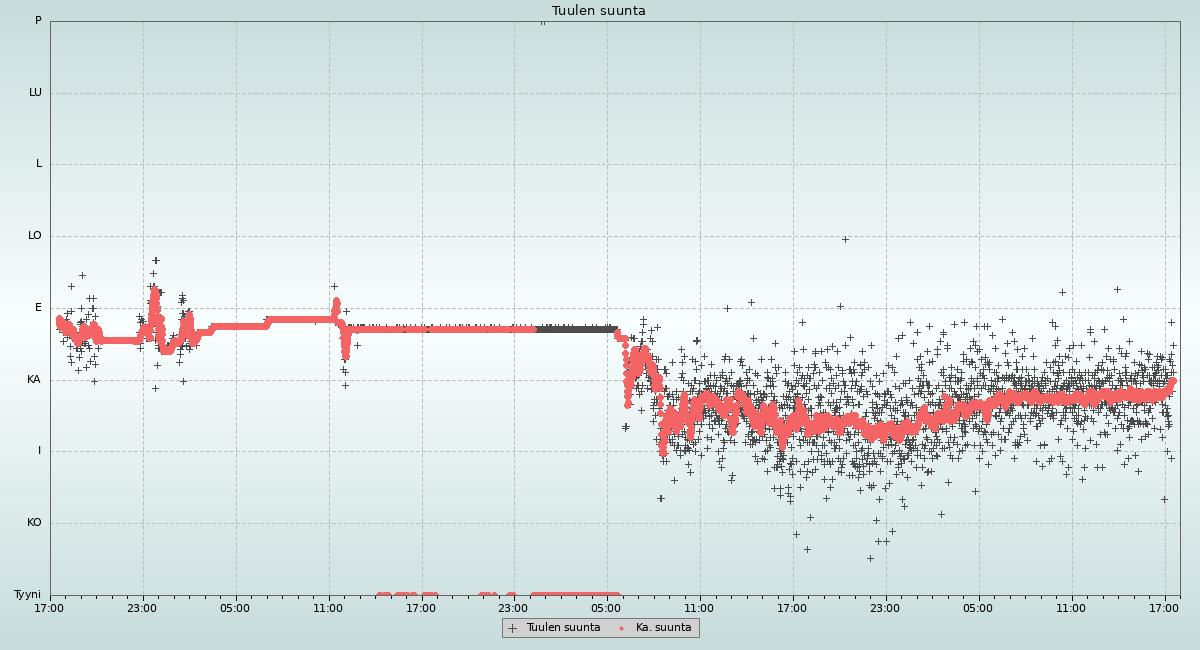1200x650 pixels.
Task: Select the 'E' y-axis label
Action: (x=39, y=308)
